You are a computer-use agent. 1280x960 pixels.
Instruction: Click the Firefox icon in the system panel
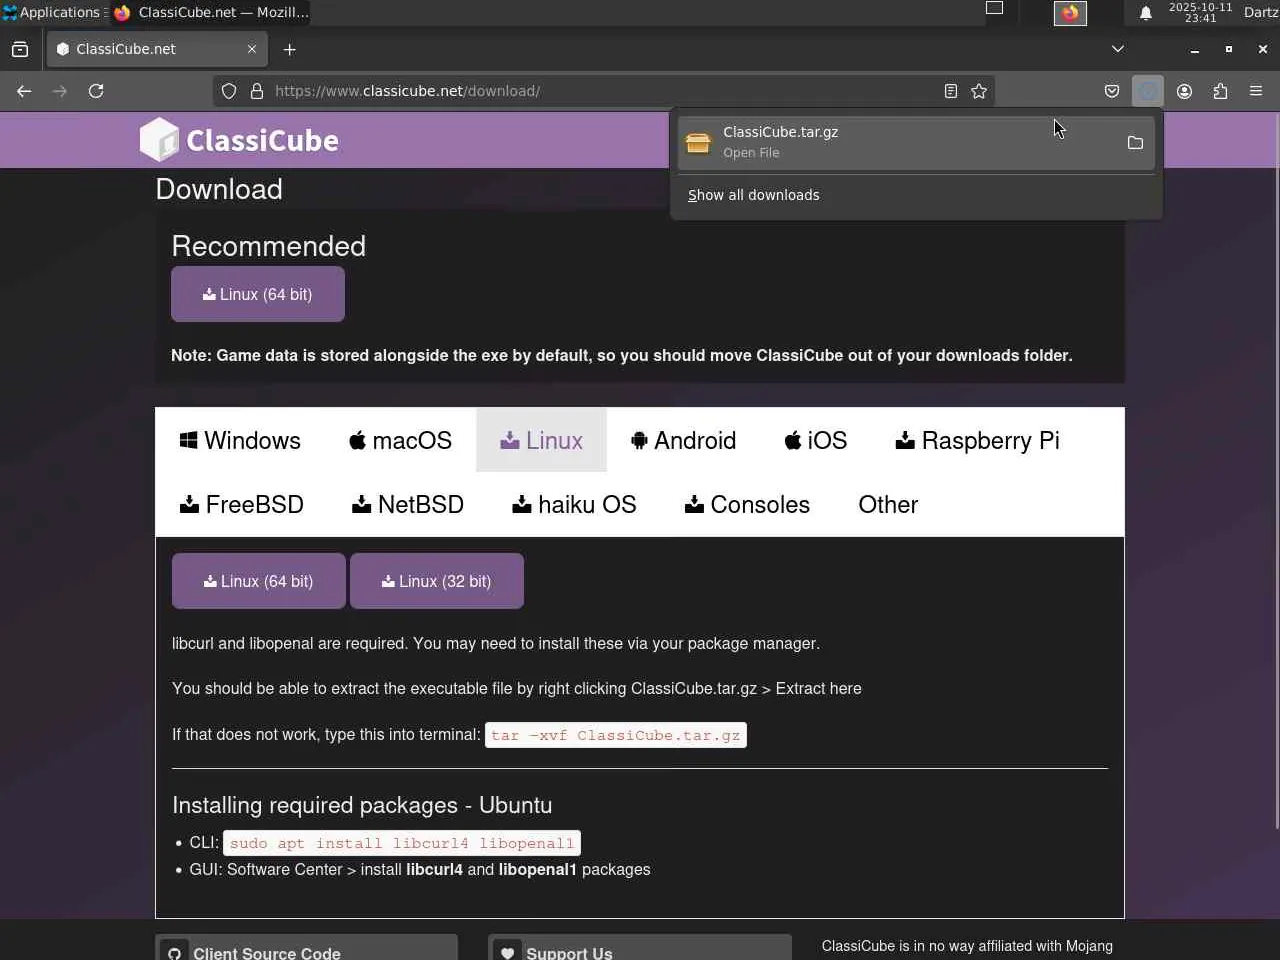pos(1070,13)
